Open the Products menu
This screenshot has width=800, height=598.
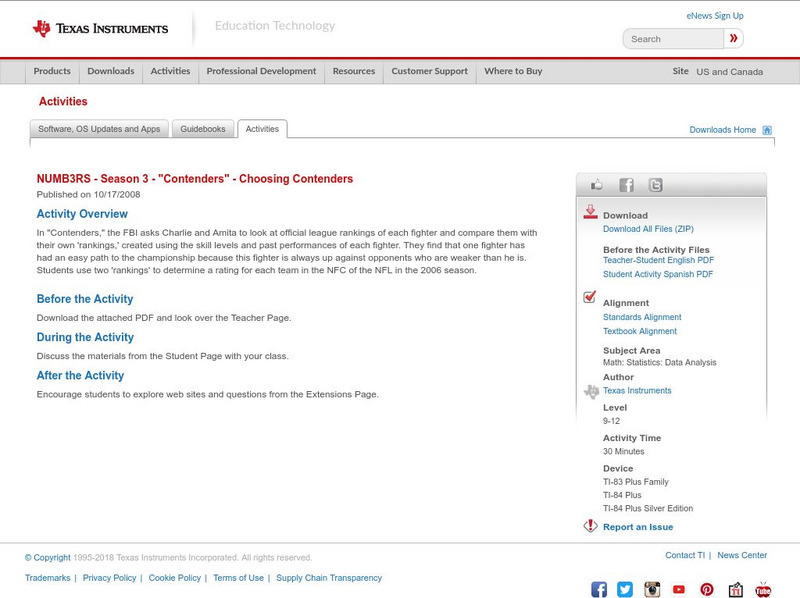(52, 71)
